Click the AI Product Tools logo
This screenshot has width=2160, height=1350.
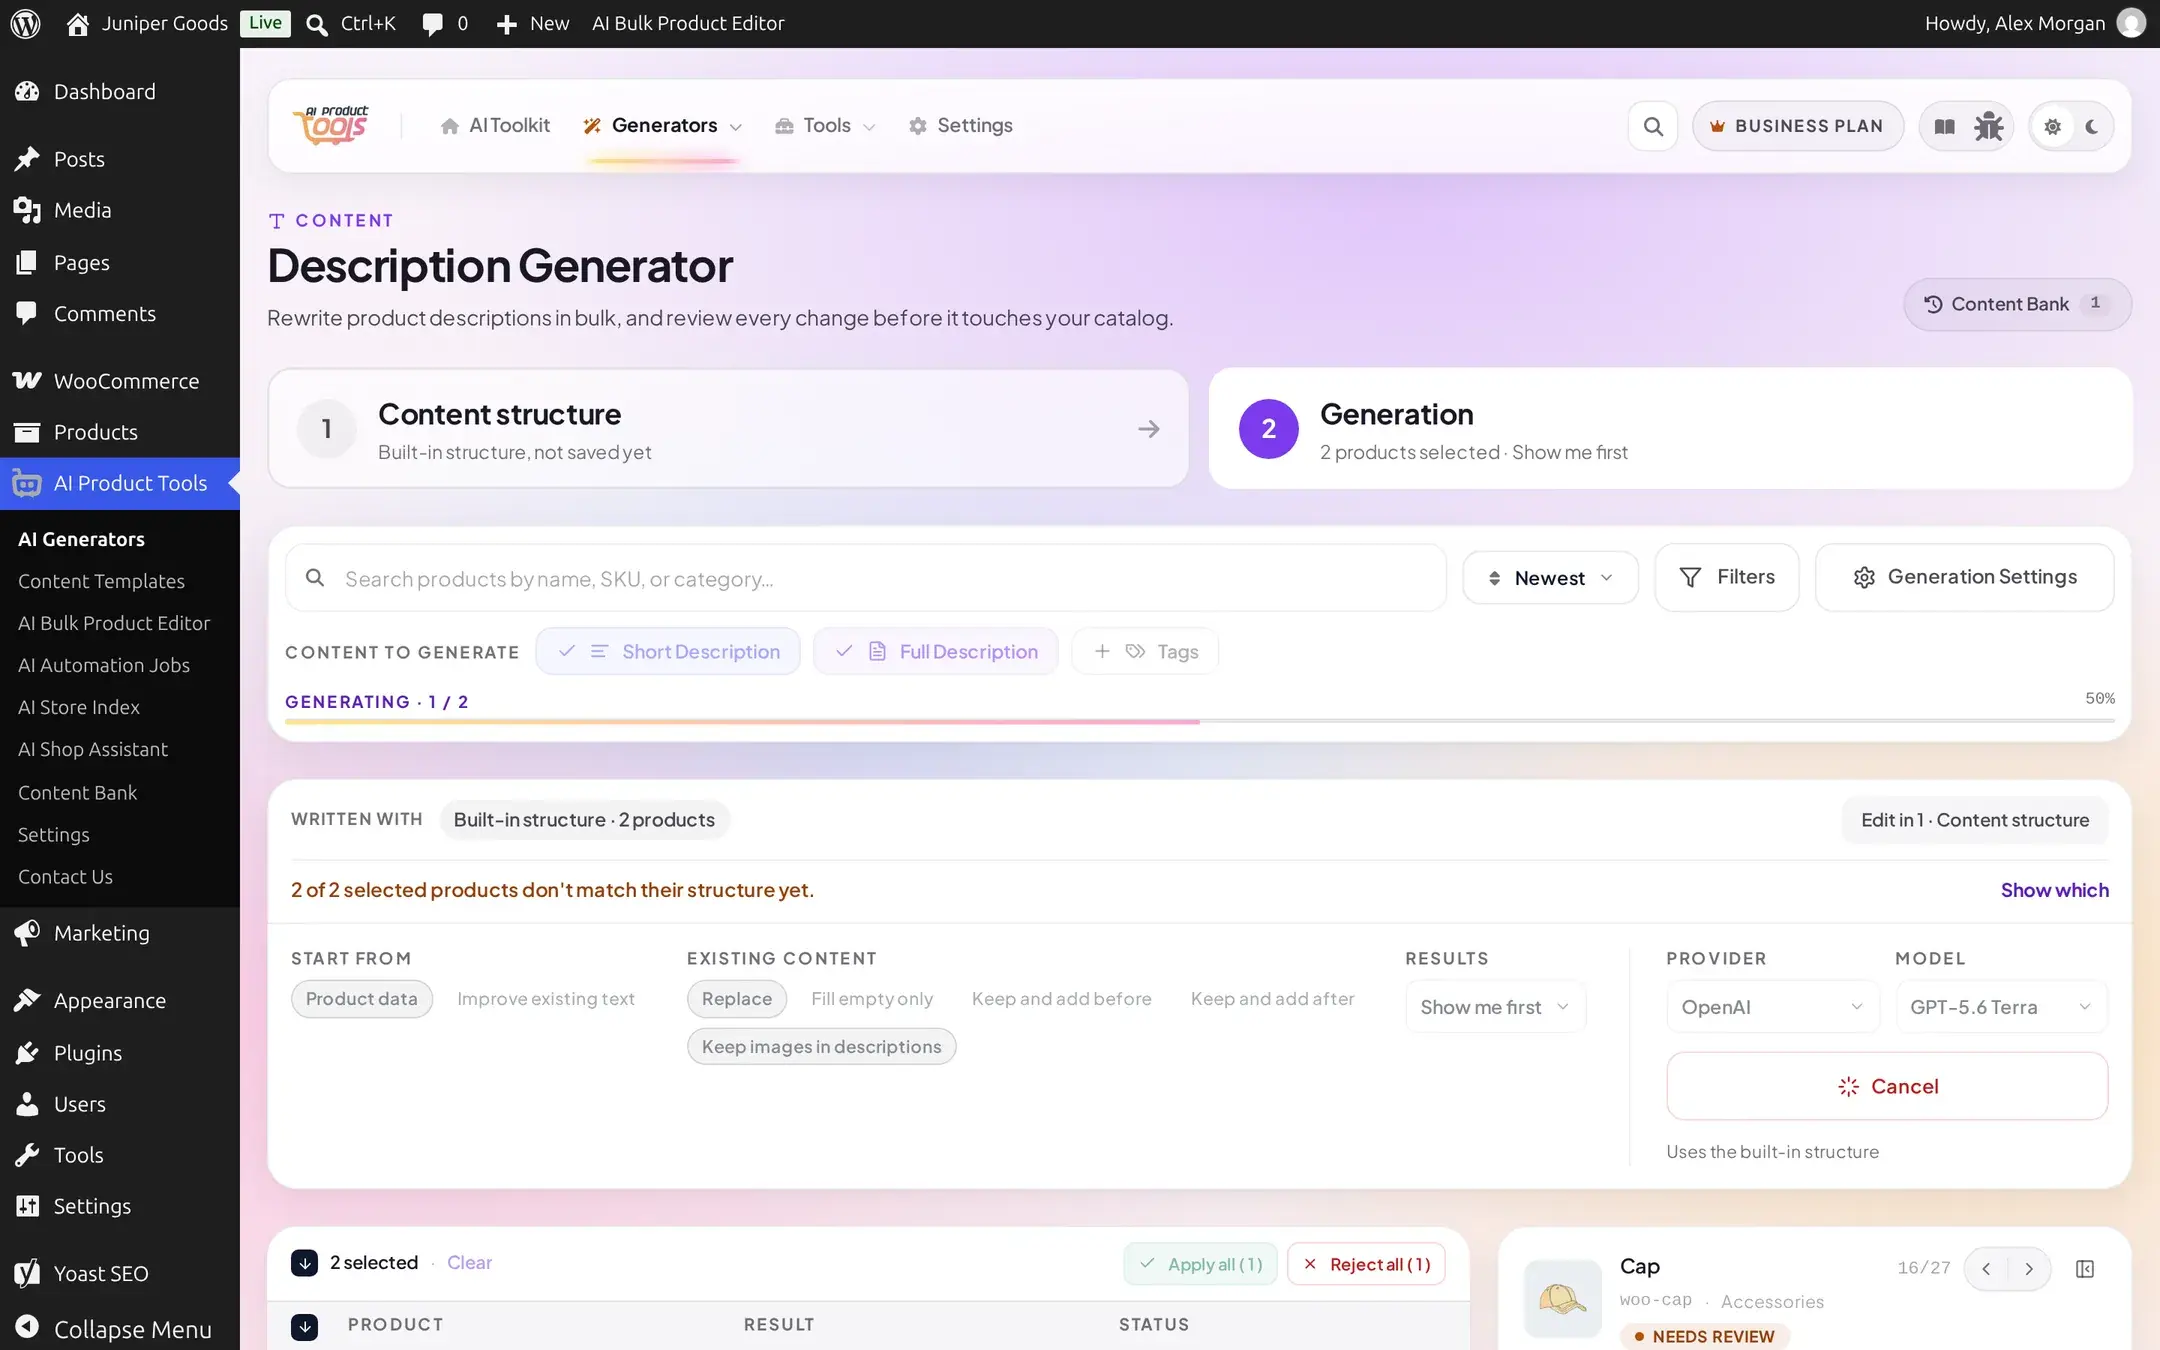pyautogui.click(x=332, y=126)
